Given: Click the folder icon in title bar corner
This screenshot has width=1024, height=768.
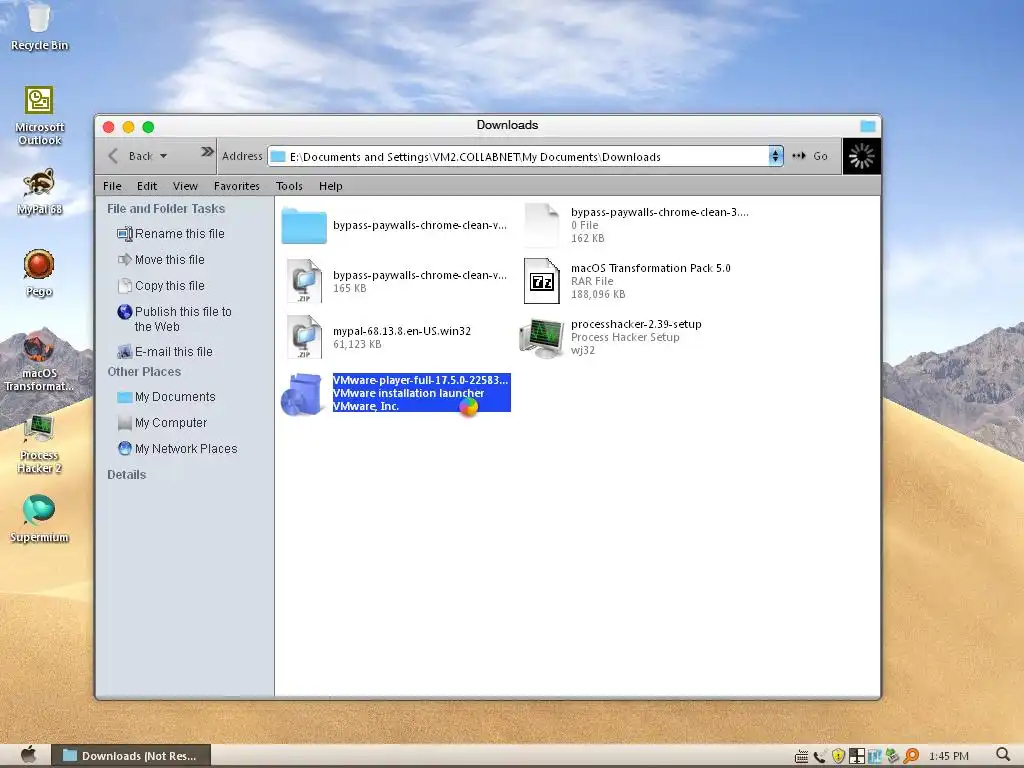Looking at the screenshot, I should coord(867,126).
